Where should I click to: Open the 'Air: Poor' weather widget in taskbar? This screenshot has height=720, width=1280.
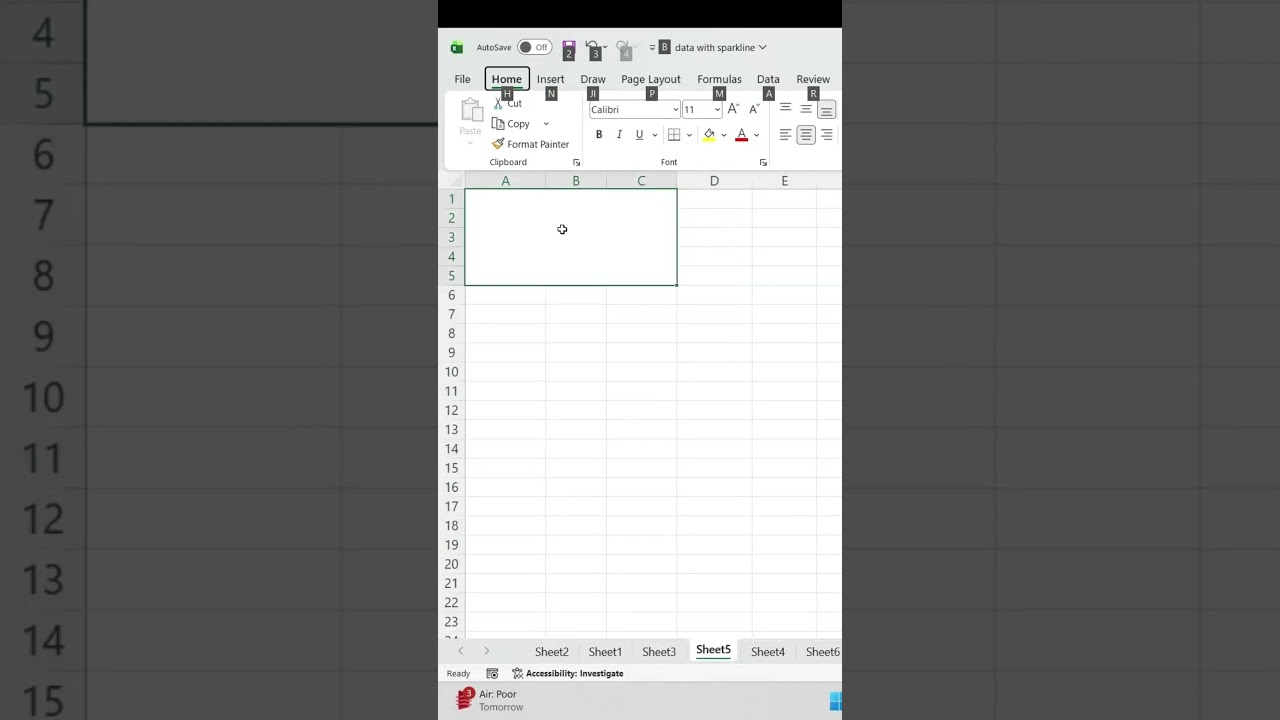(x=488, y=700)
